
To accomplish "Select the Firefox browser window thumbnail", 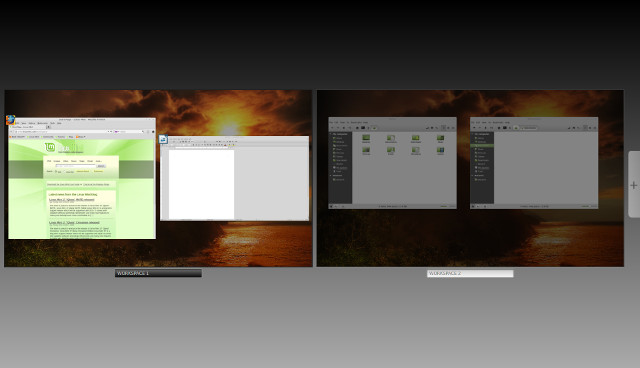I will [x=82, y=178].
